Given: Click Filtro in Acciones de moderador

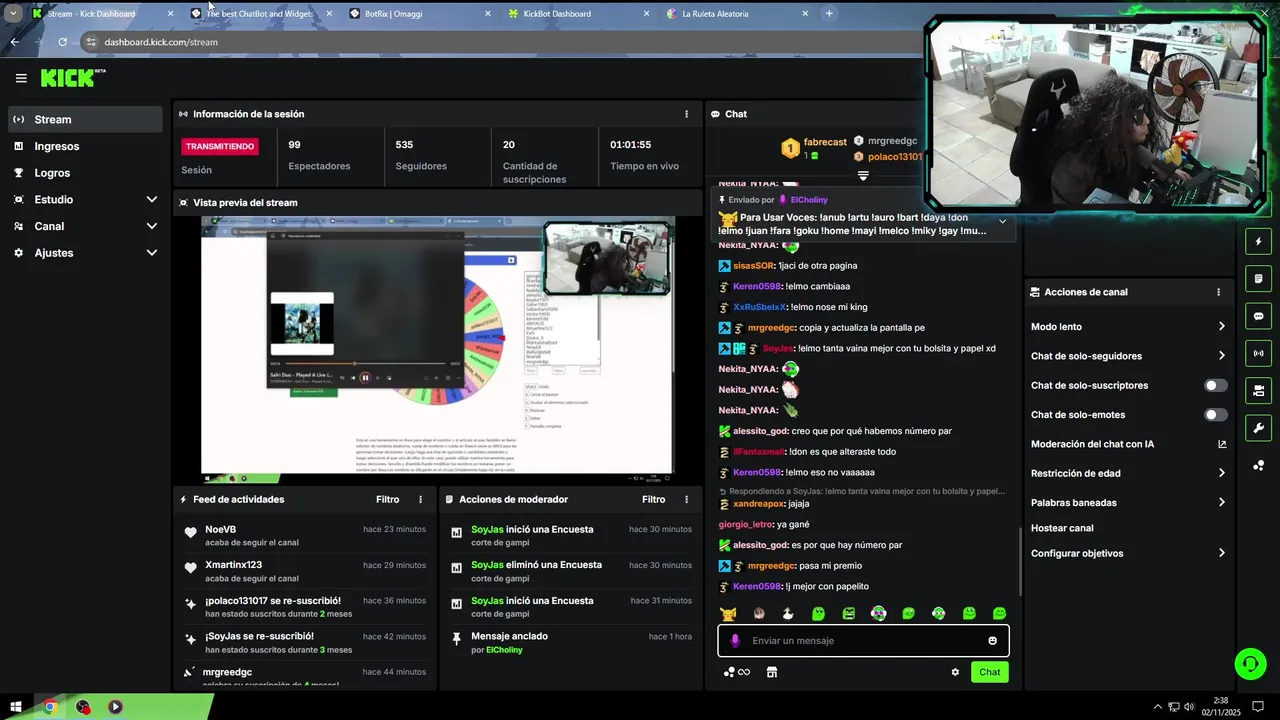Looking at the screenshot, I should [x=654, y=499].
